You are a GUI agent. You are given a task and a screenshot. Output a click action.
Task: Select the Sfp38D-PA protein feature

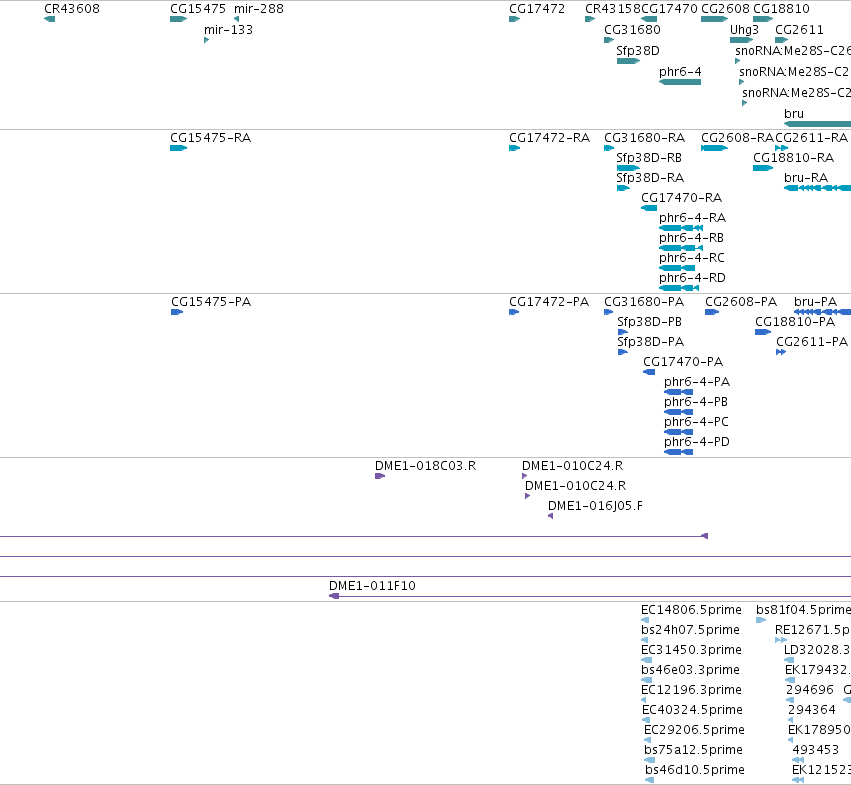tap(650, 342)
